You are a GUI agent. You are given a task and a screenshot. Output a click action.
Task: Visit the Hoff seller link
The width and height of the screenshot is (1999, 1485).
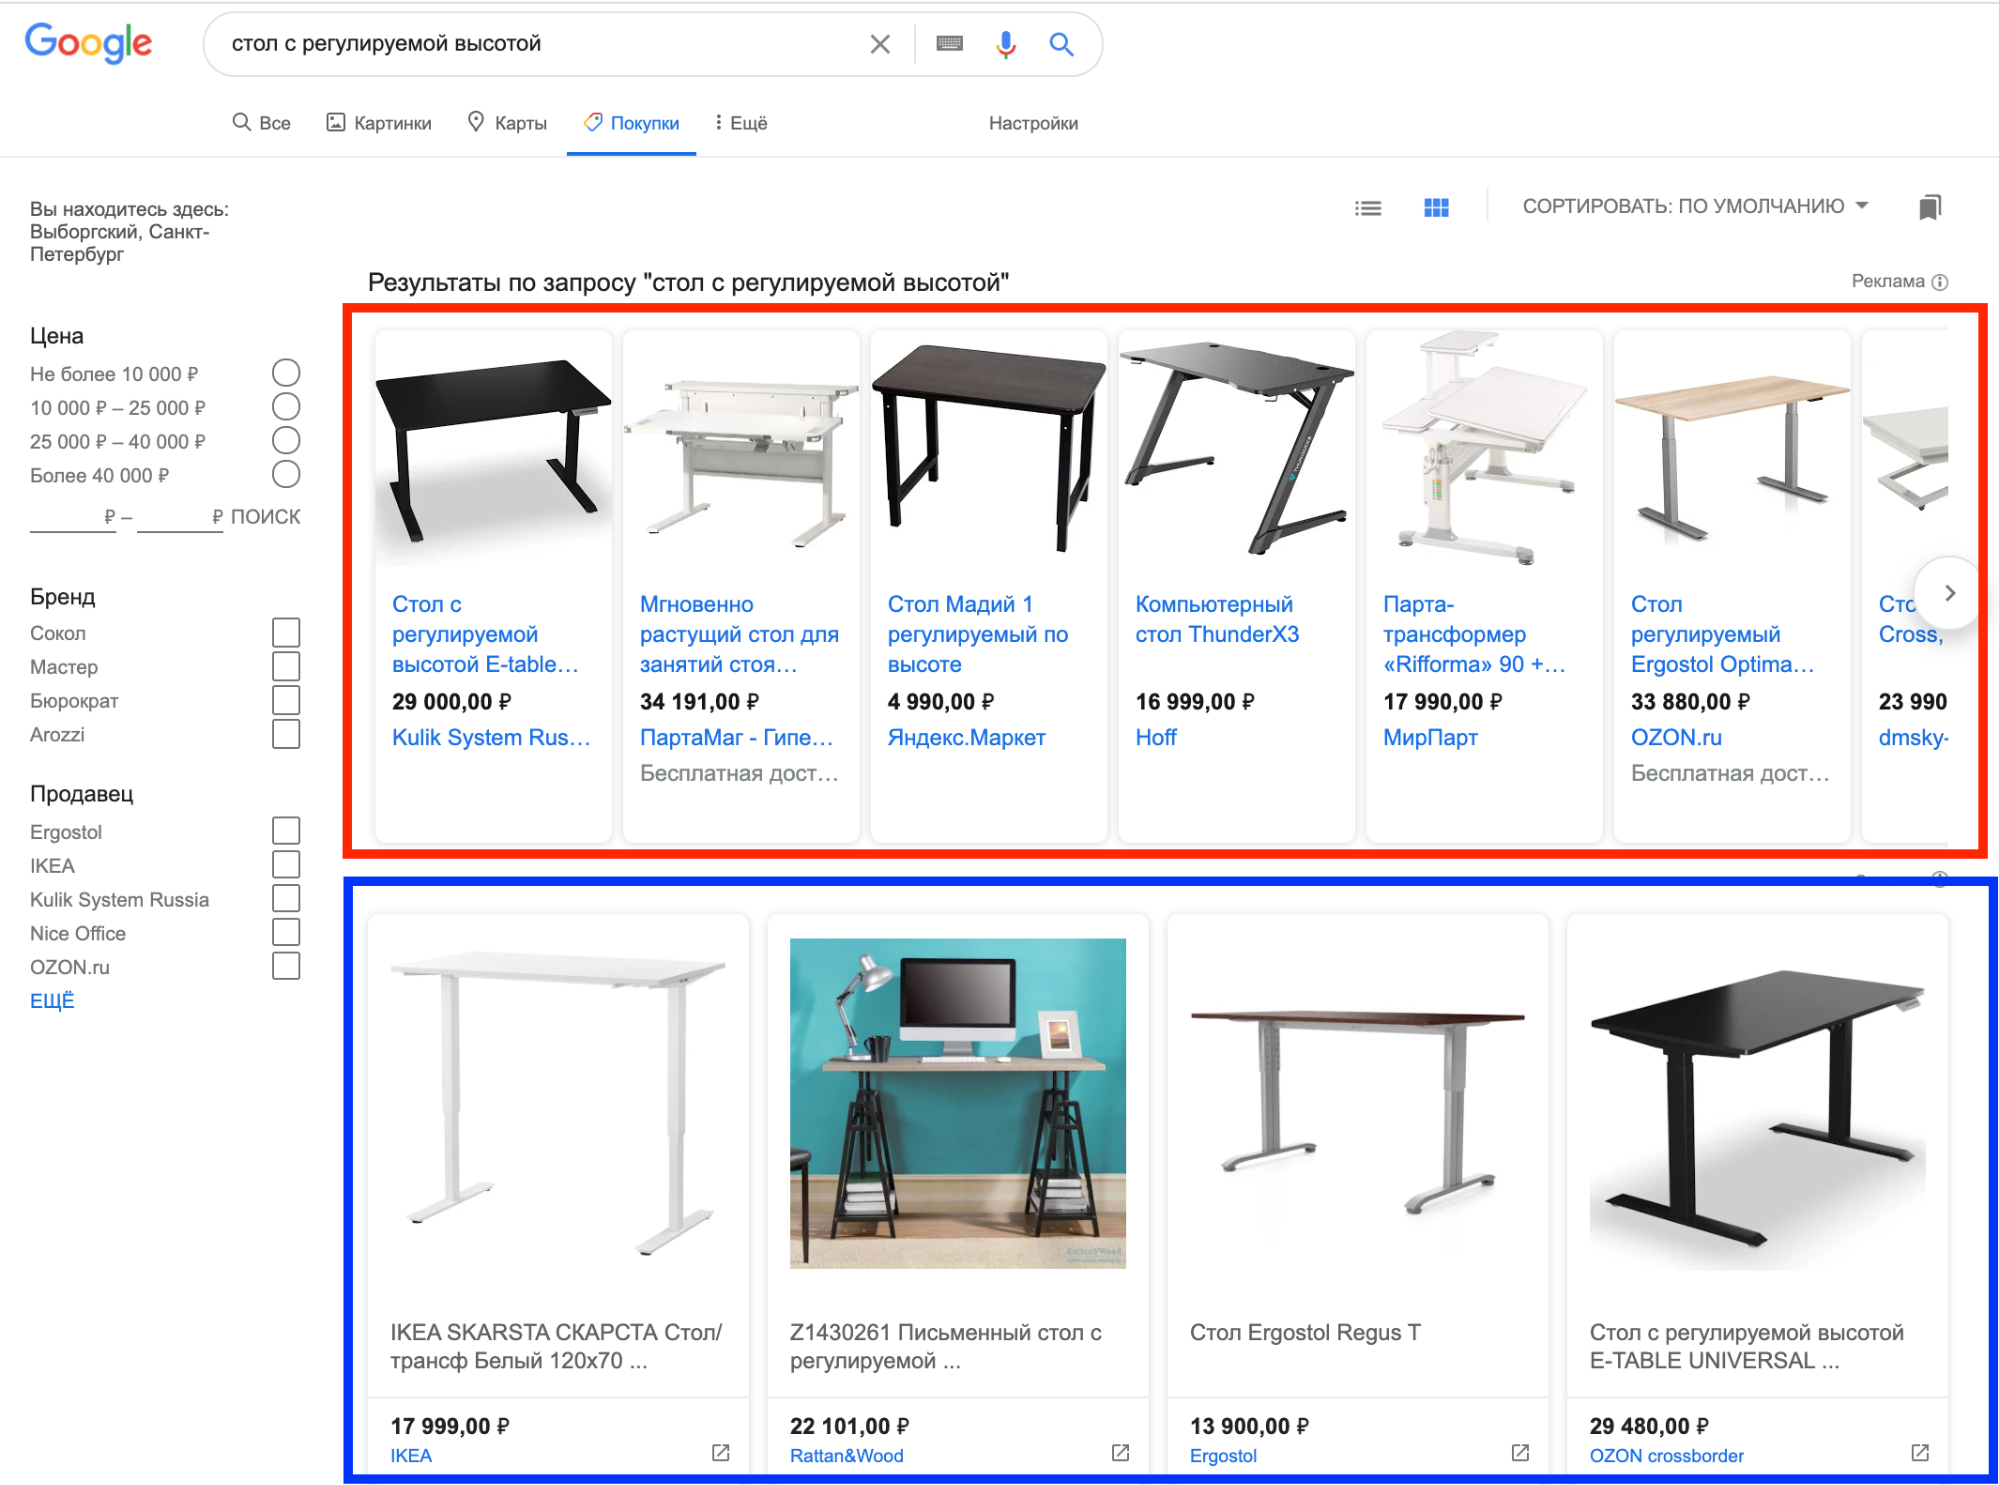(x=1156, y=737)
